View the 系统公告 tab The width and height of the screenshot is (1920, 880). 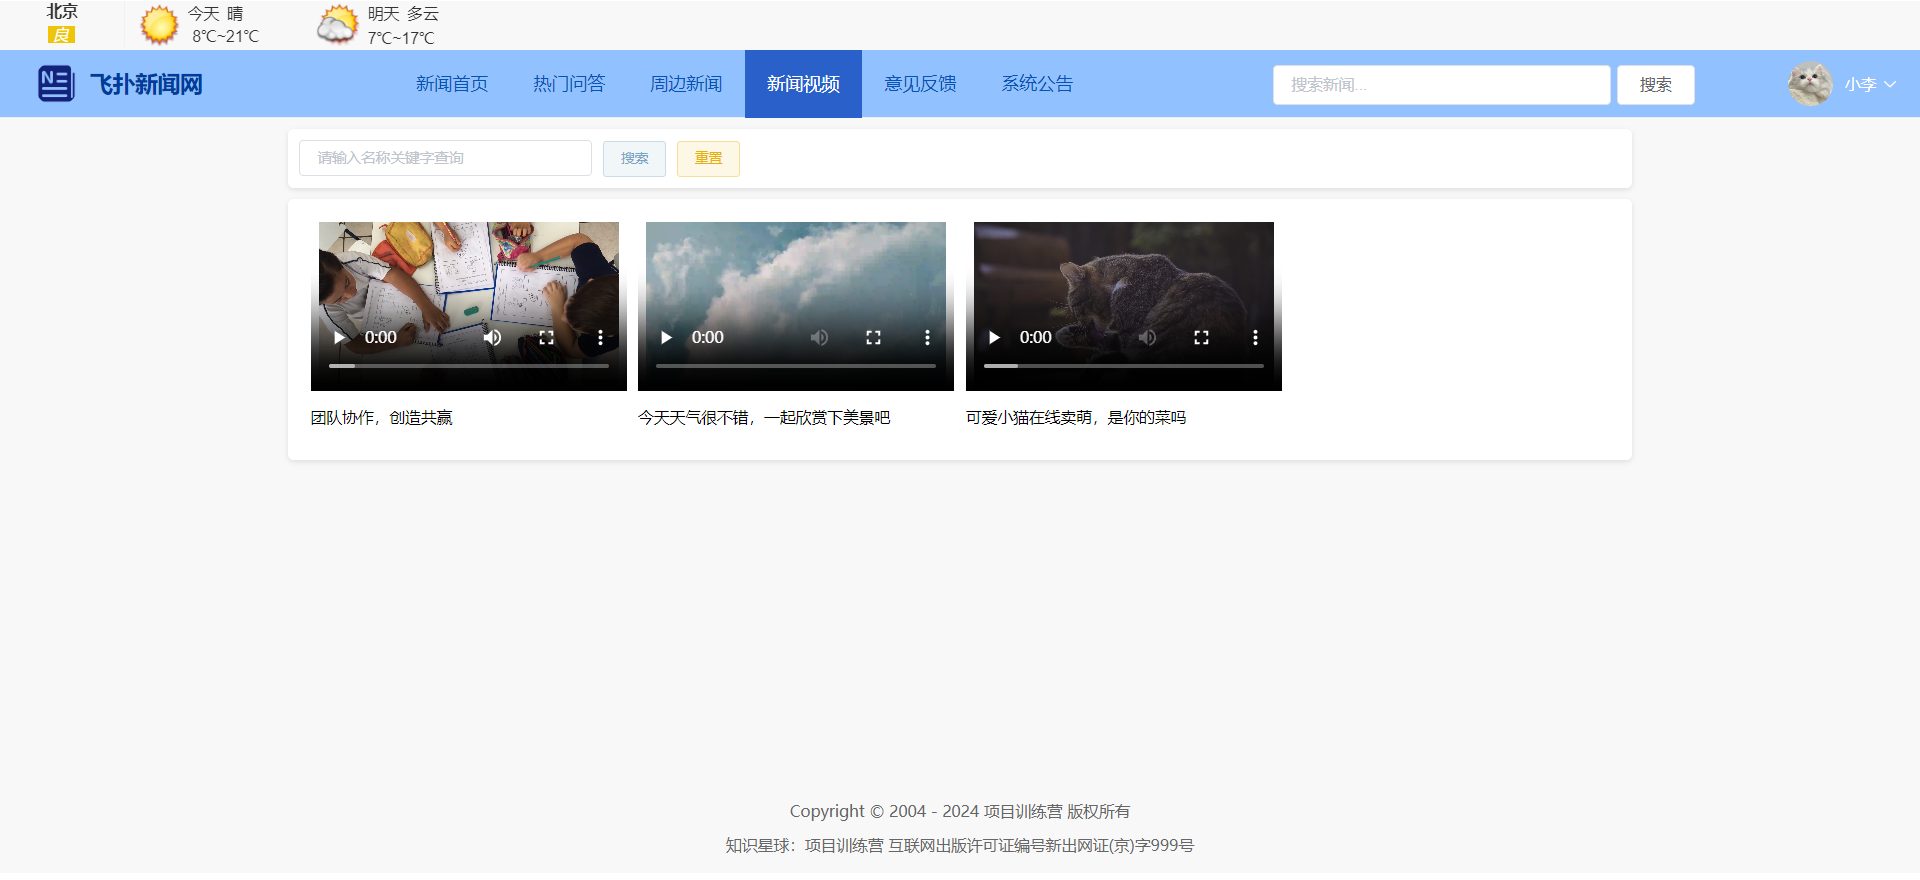(x=1037, y=84)
